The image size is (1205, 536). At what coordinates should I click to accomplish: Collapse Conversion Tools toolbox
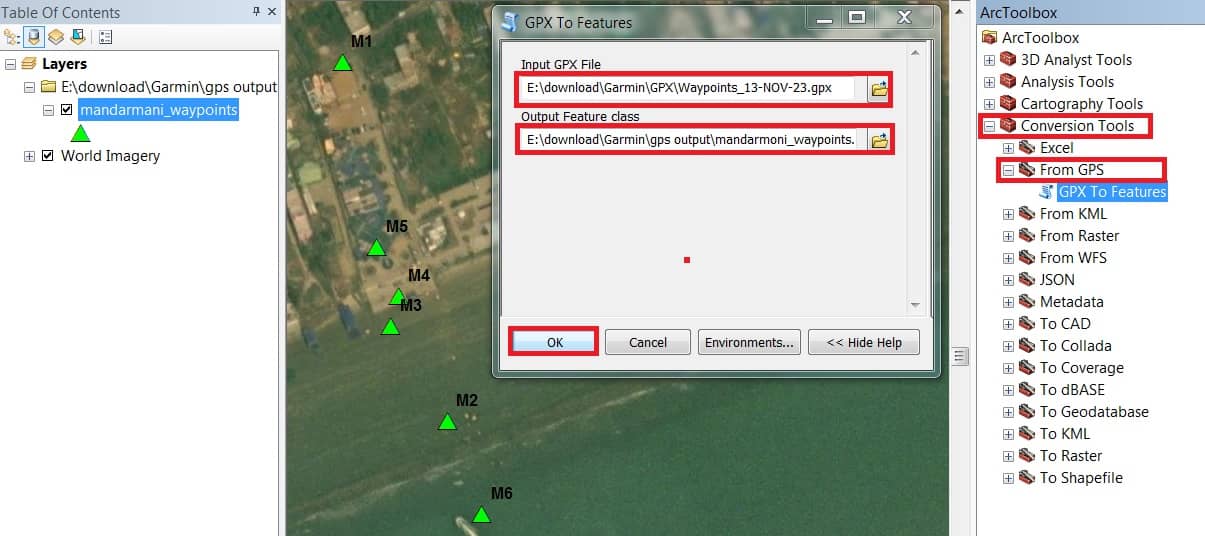point(990,126)
